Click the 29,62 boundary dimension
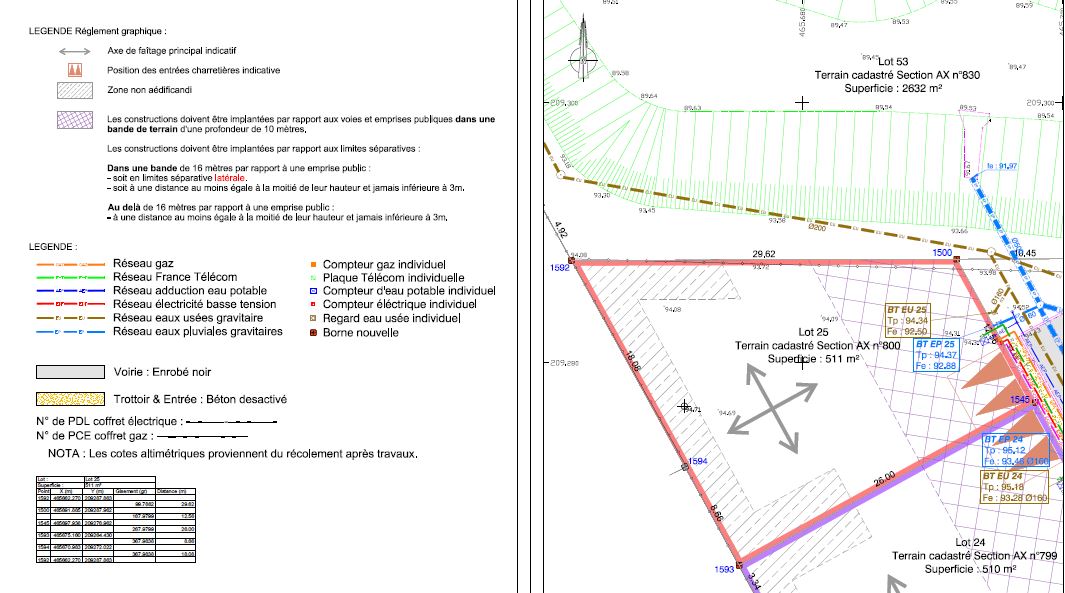 tap(764, 254)
